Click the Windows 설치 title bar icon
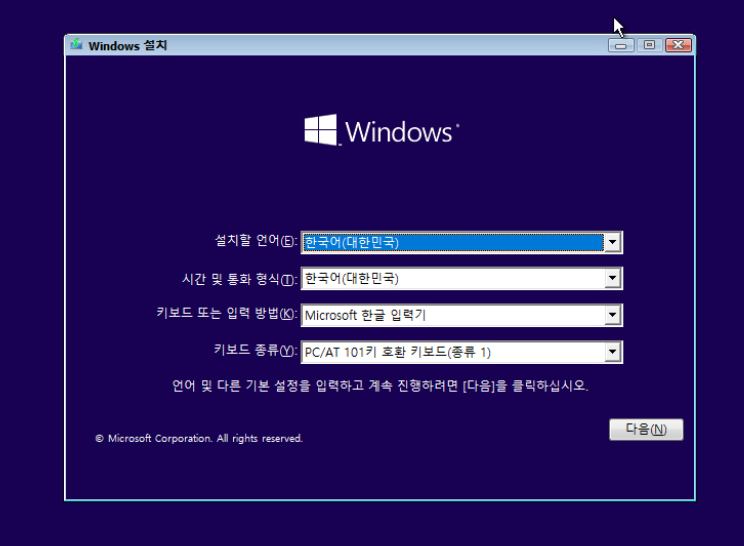This screenshot has width=744, height=546. (76, 45)
